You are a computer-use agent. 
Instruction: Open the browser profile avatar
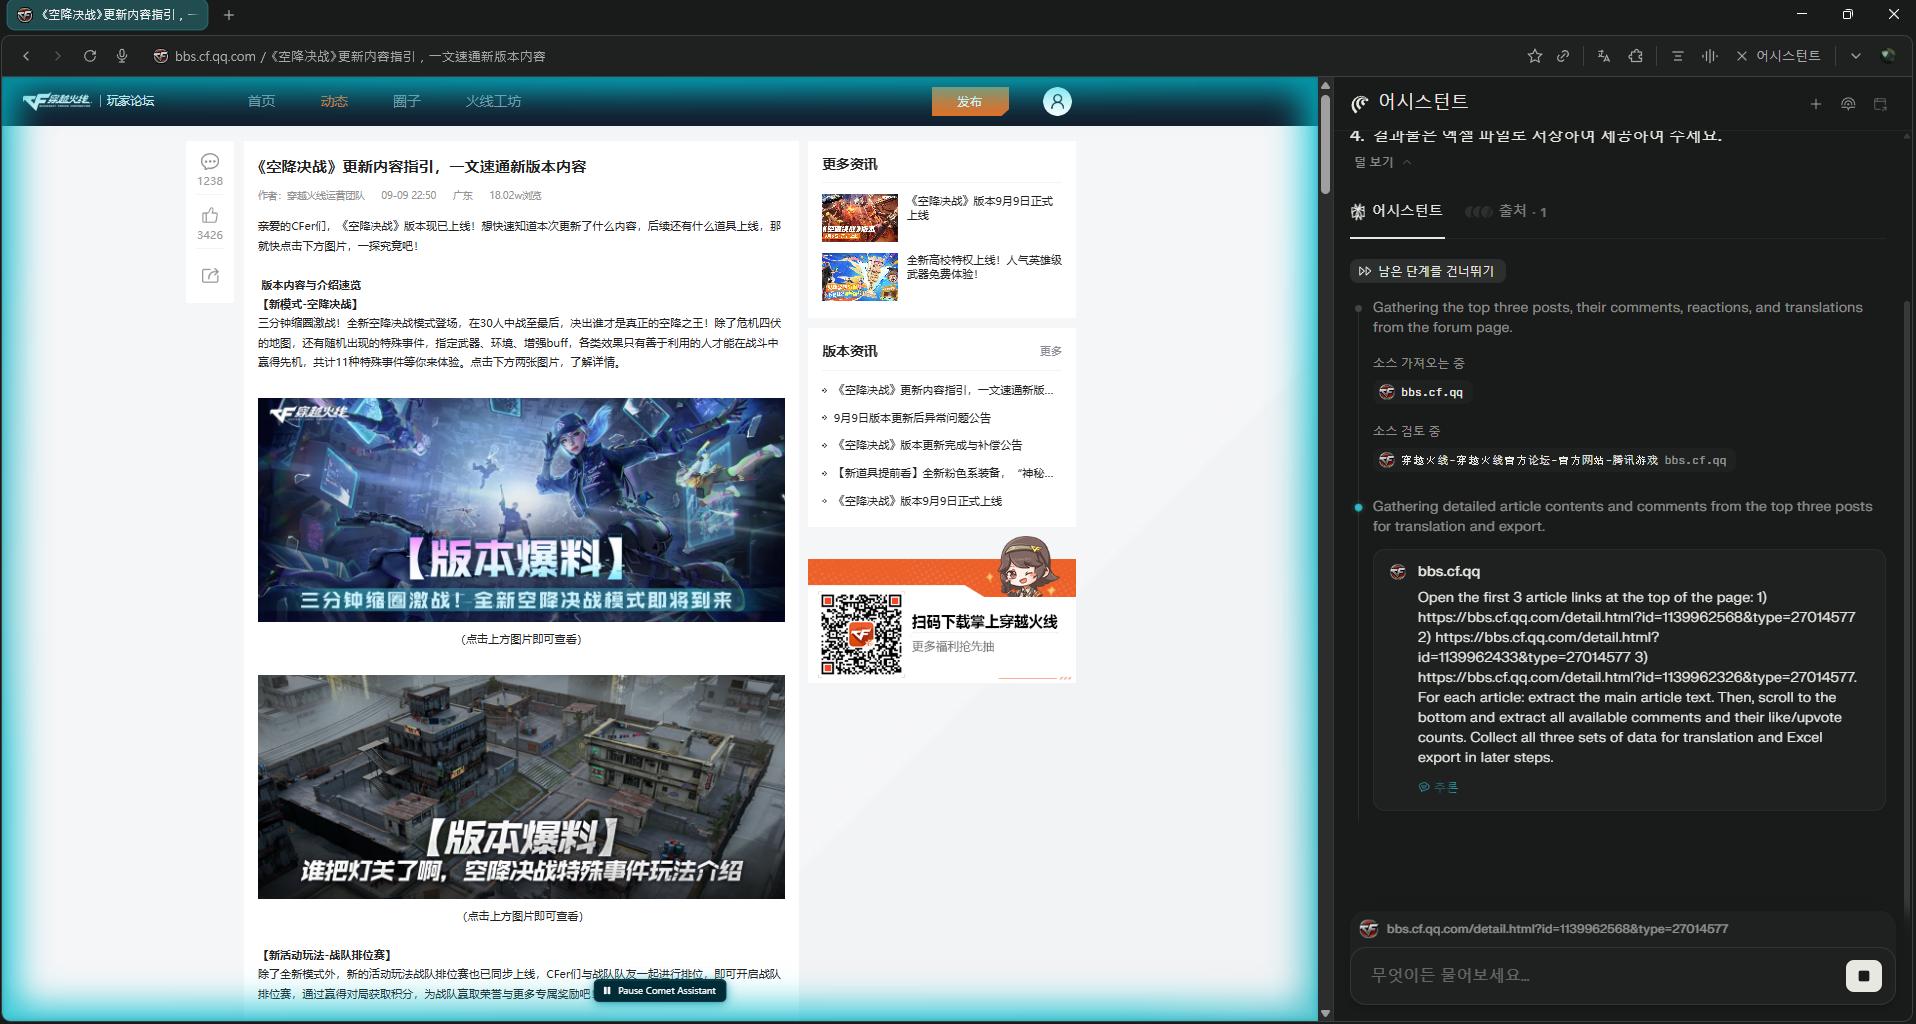pyautogui.click(x=1888, y=56)
